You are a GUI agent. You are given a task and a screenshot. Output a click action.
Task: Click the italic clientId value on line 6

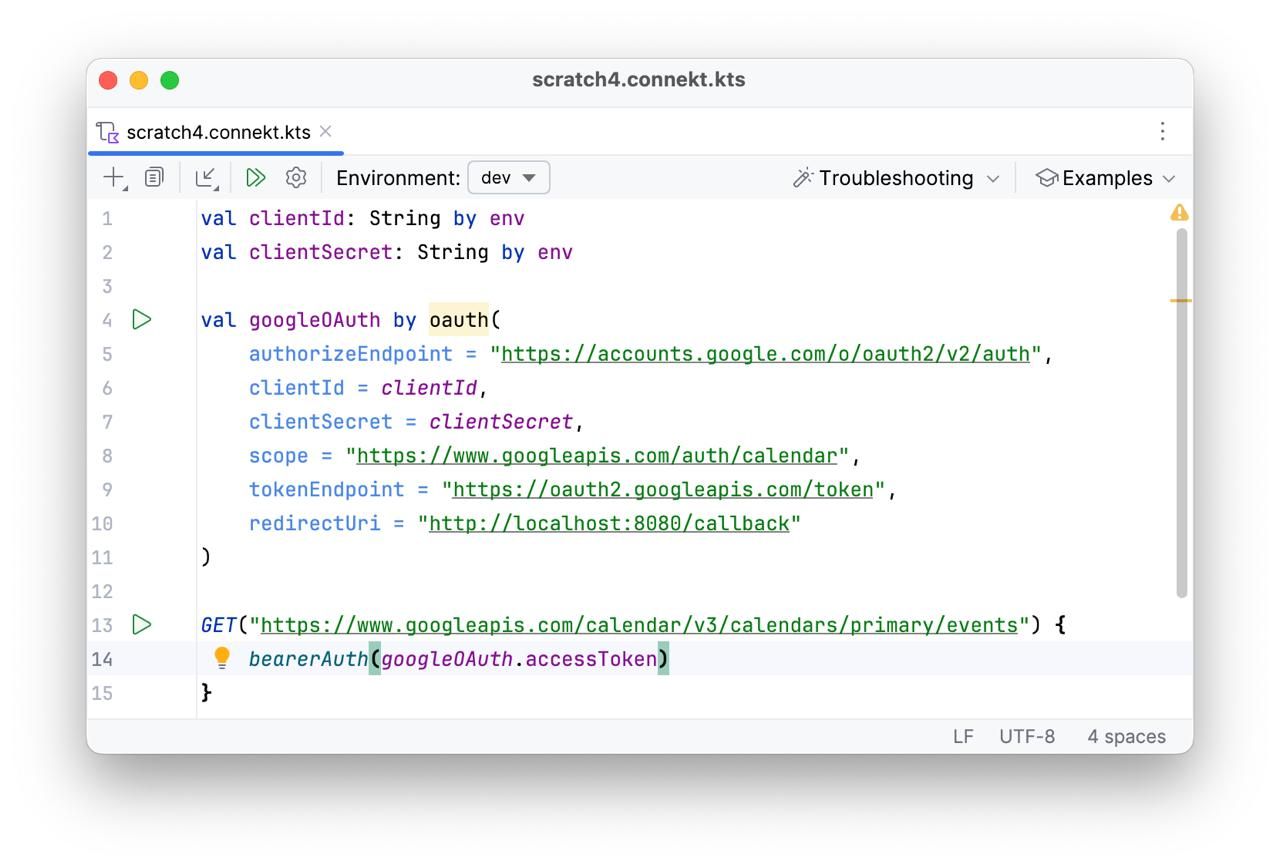[429, 388]
